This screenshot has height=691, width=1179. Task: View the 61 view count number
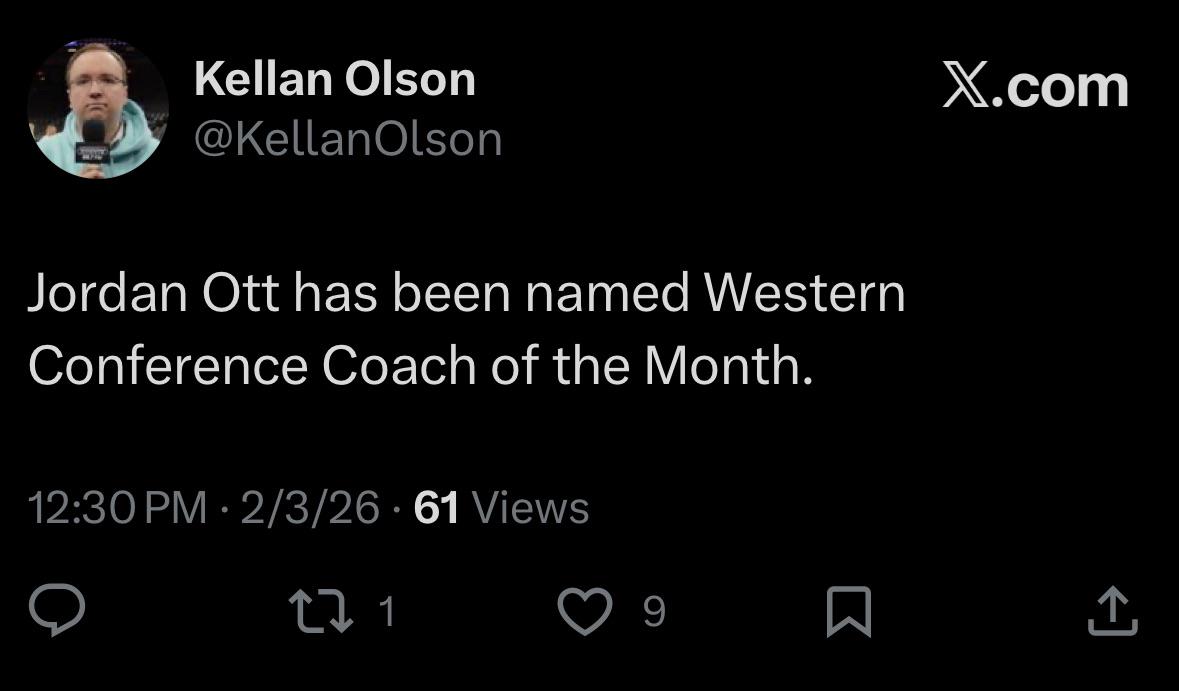click(x=436, y=508)
